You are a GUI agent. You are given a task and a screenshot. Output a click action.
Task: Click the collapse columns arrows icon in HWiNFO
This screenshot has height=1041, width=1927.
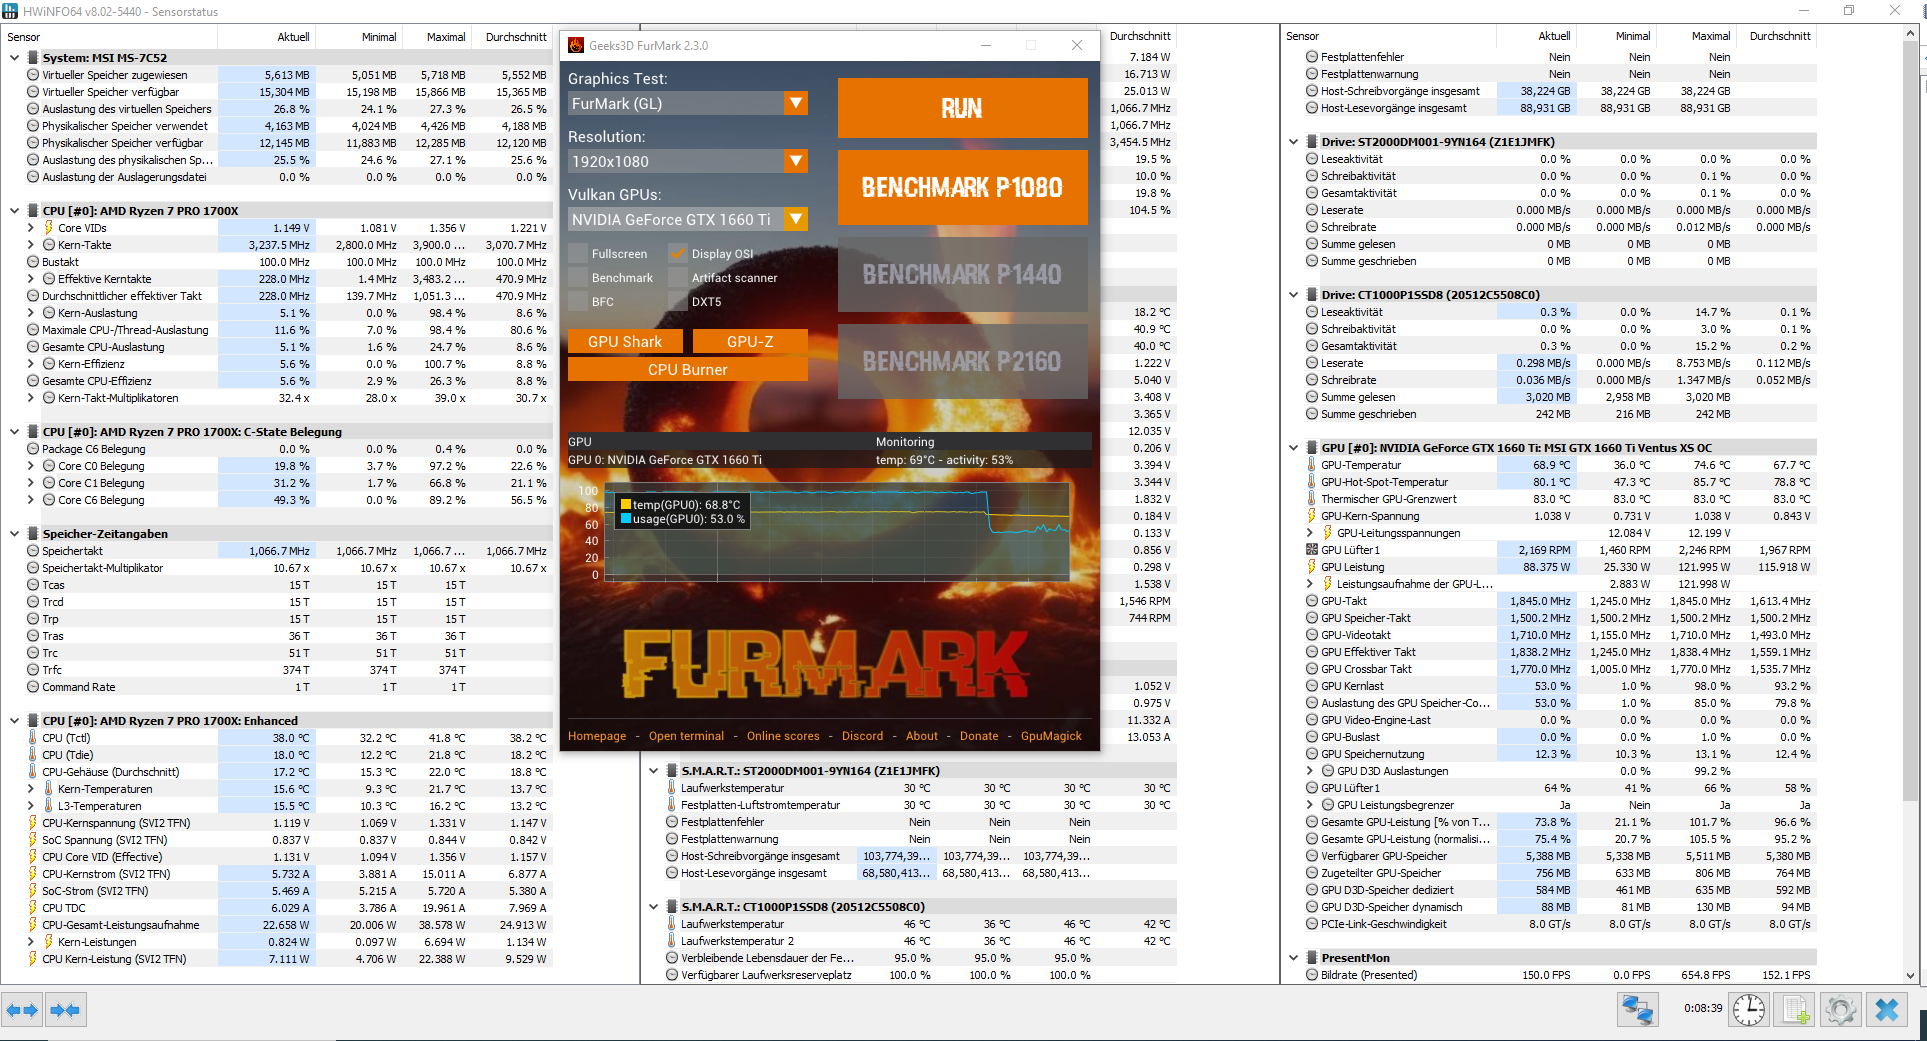[x=65, y=1010]
